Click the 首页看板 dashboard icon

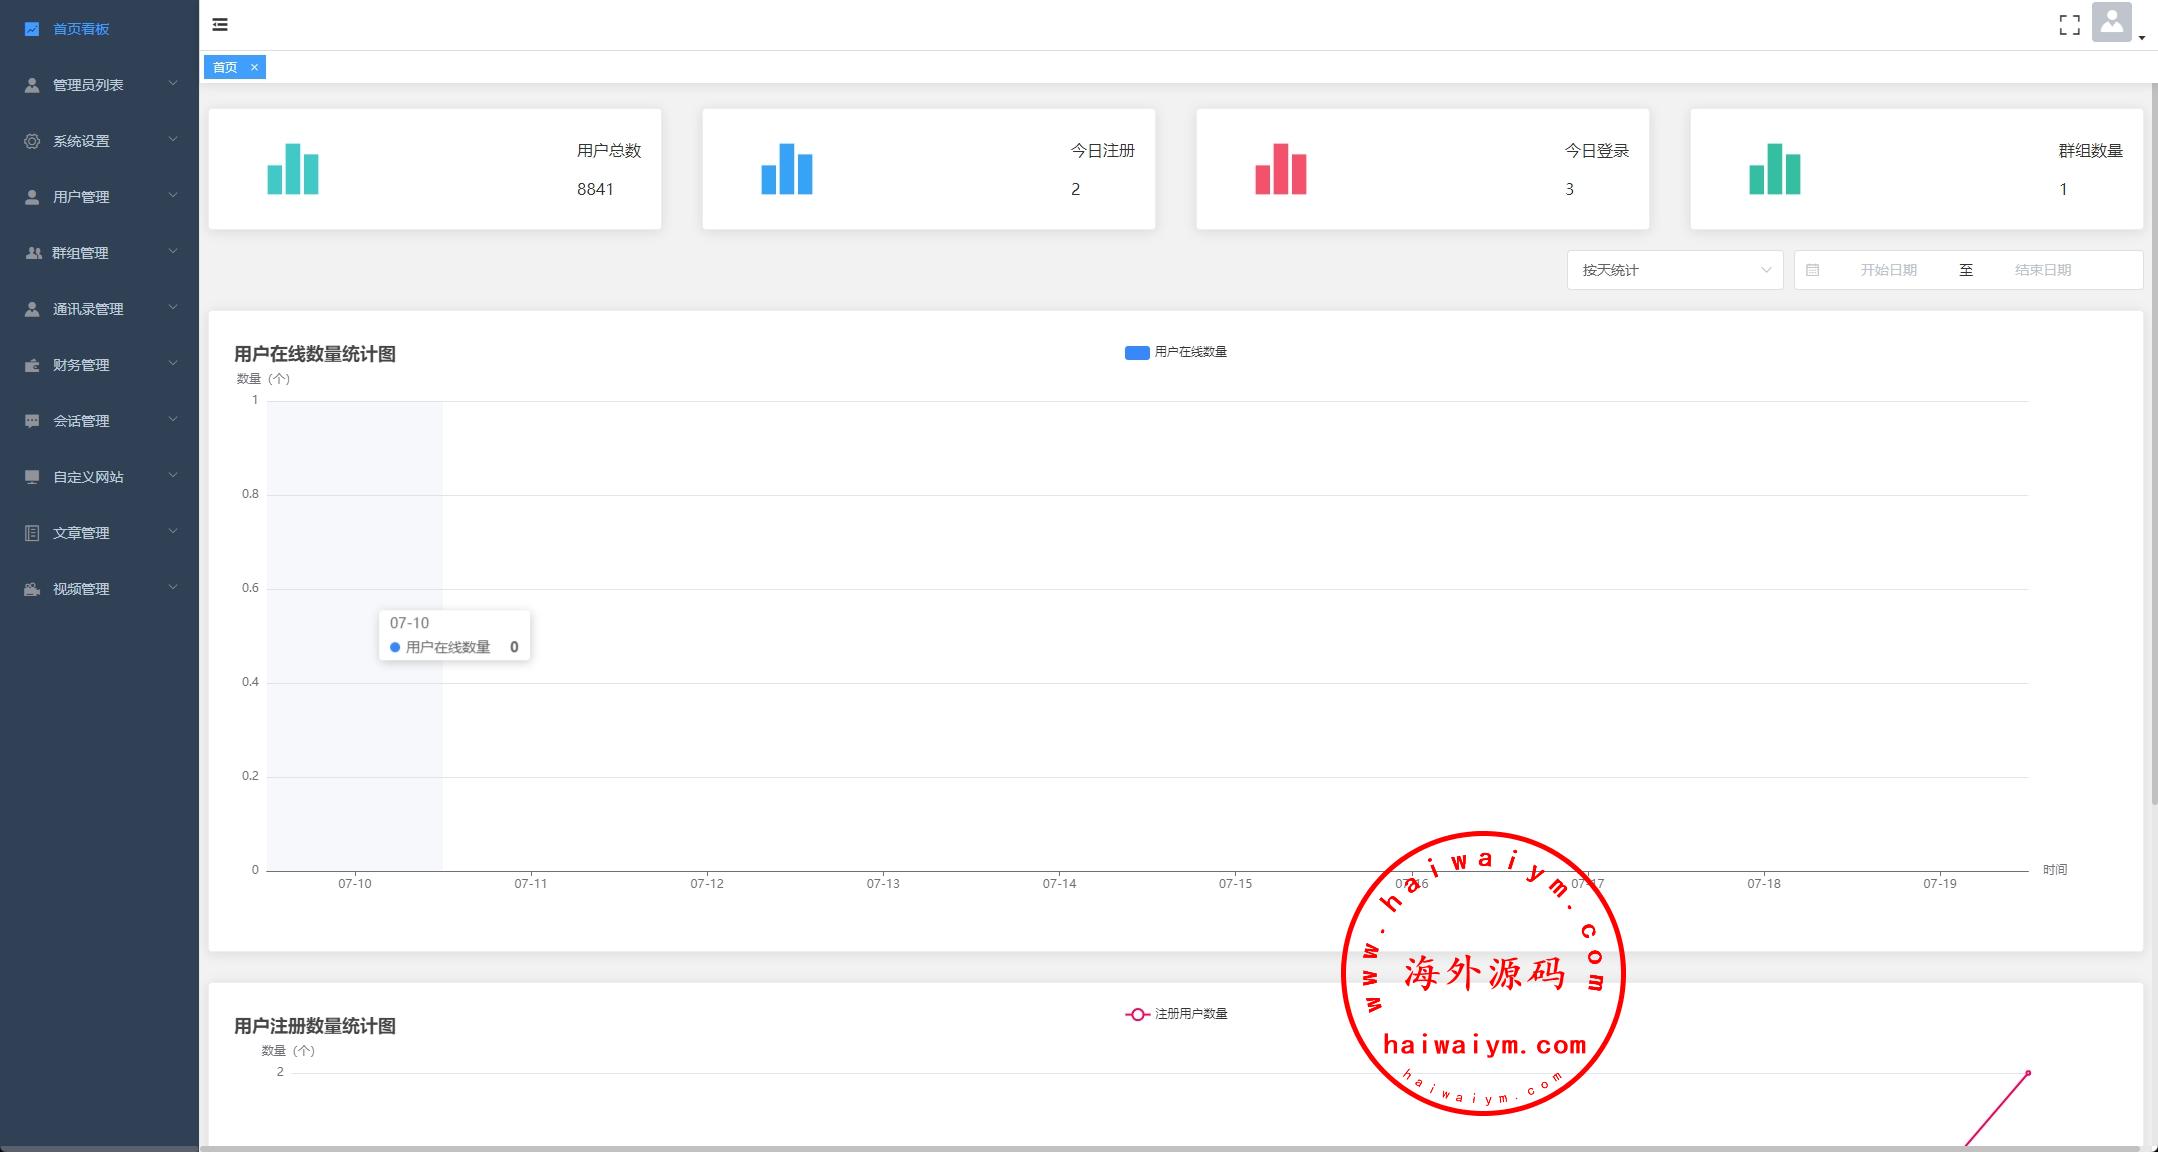32,29
